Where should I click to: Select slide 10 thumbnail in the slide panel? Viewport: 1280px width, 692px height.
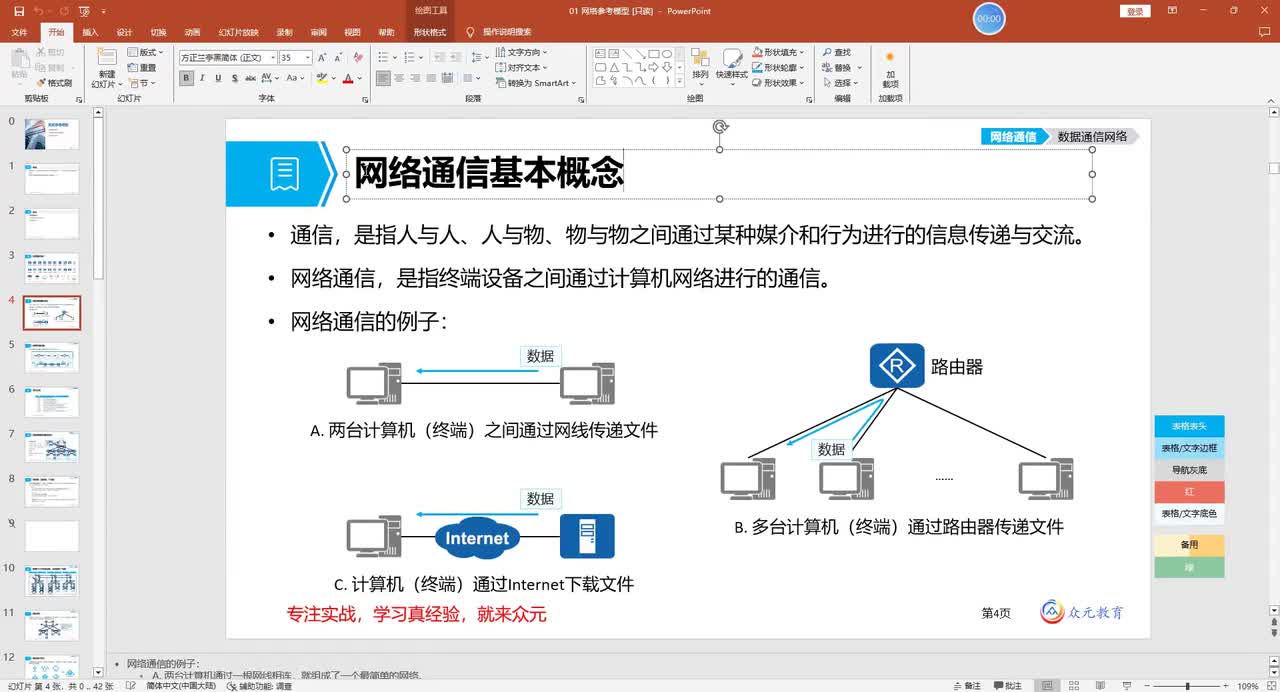pyautogui.click(x=52, y=580)
